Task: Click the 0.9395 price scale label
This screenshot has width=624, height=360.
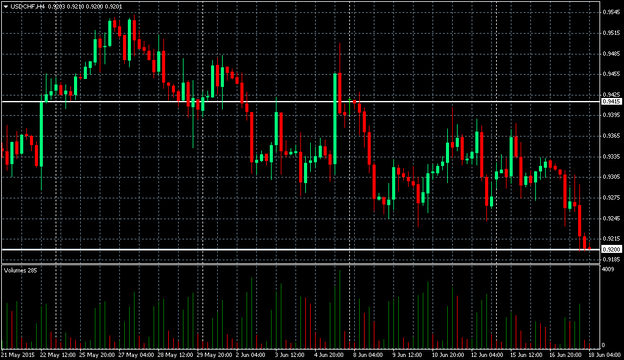Action: (611, 115)
